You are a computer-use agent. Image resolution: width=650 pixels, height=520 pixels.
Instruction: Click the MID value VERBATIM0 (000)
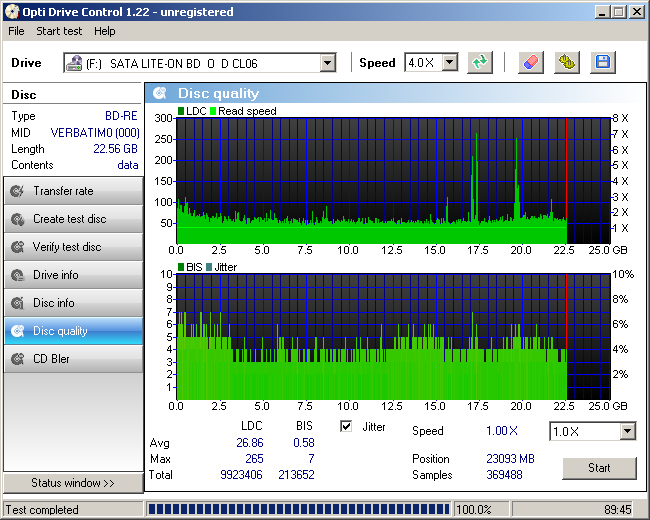pos(95,133)
